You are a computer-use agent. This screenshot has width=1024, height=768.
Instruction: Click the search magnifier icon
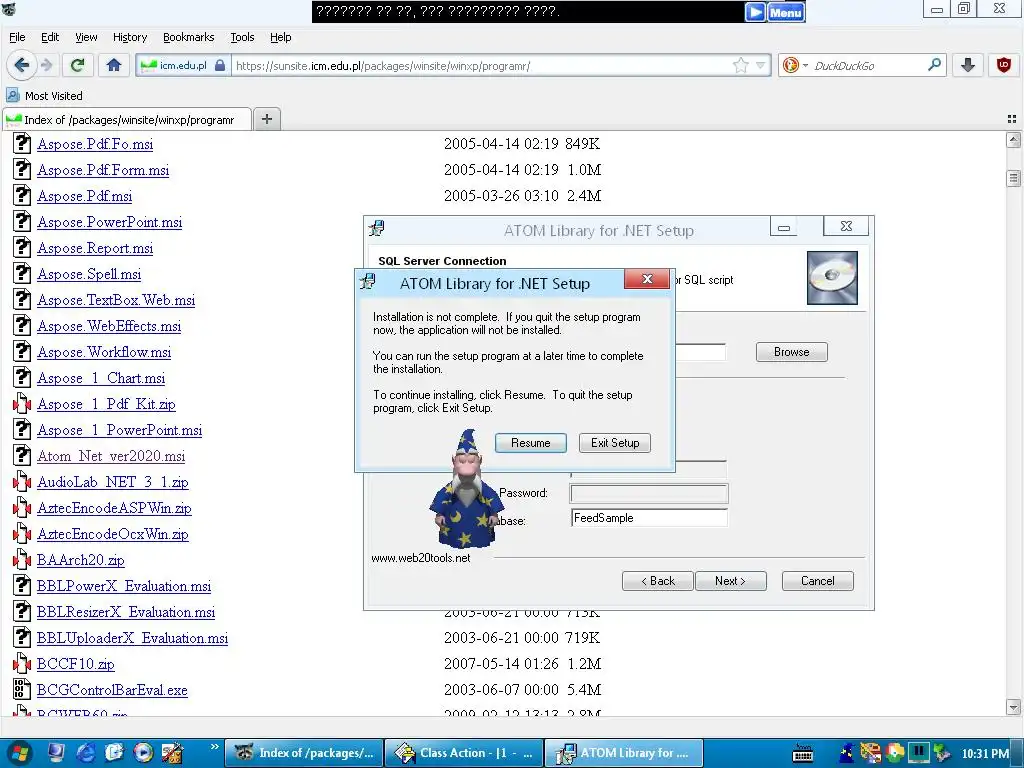[934, 65]
